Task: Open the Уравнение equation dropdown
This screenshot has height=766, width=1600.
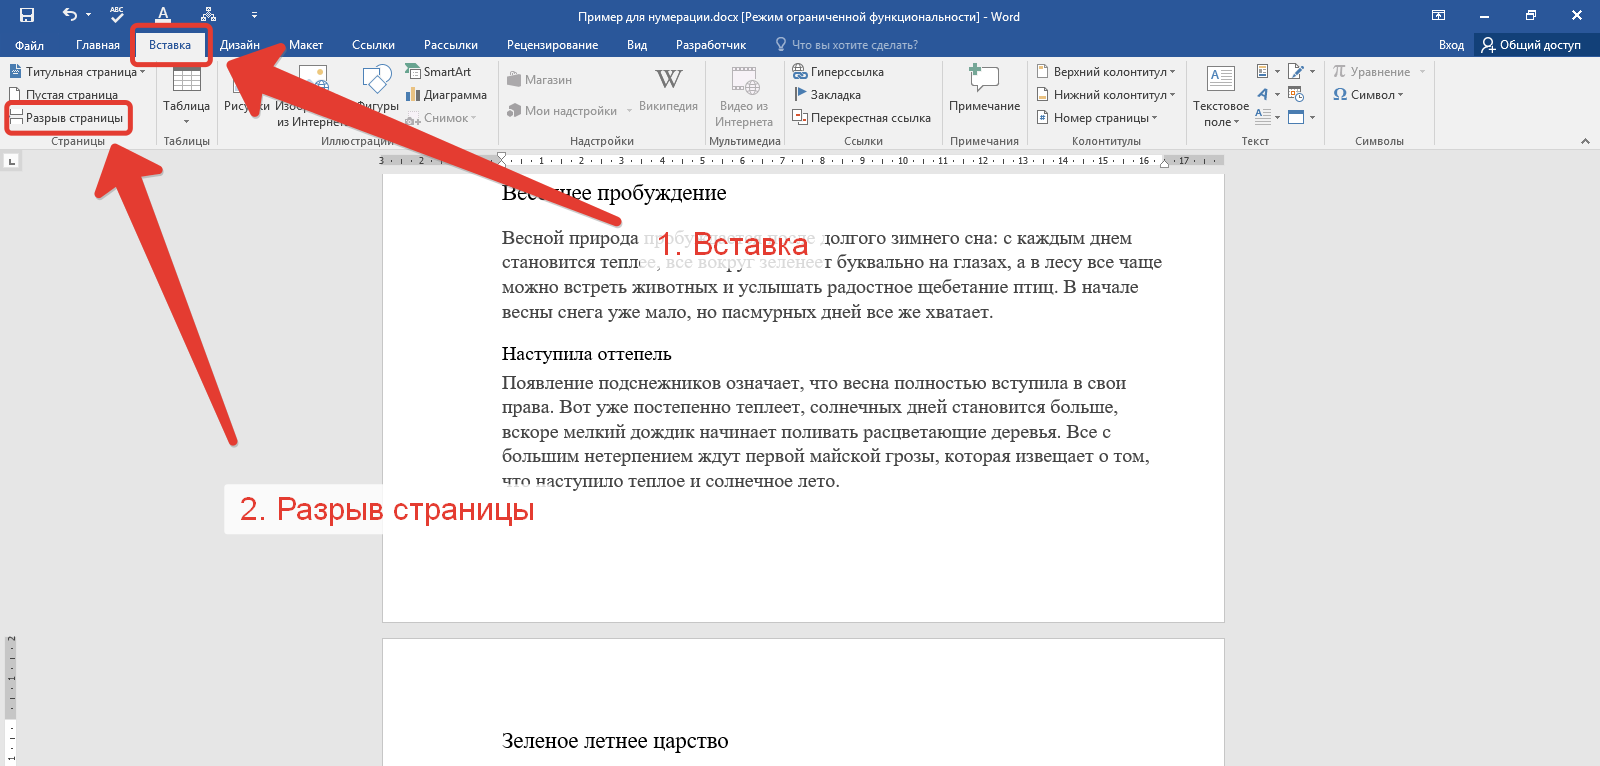Action: [1379, 72]
